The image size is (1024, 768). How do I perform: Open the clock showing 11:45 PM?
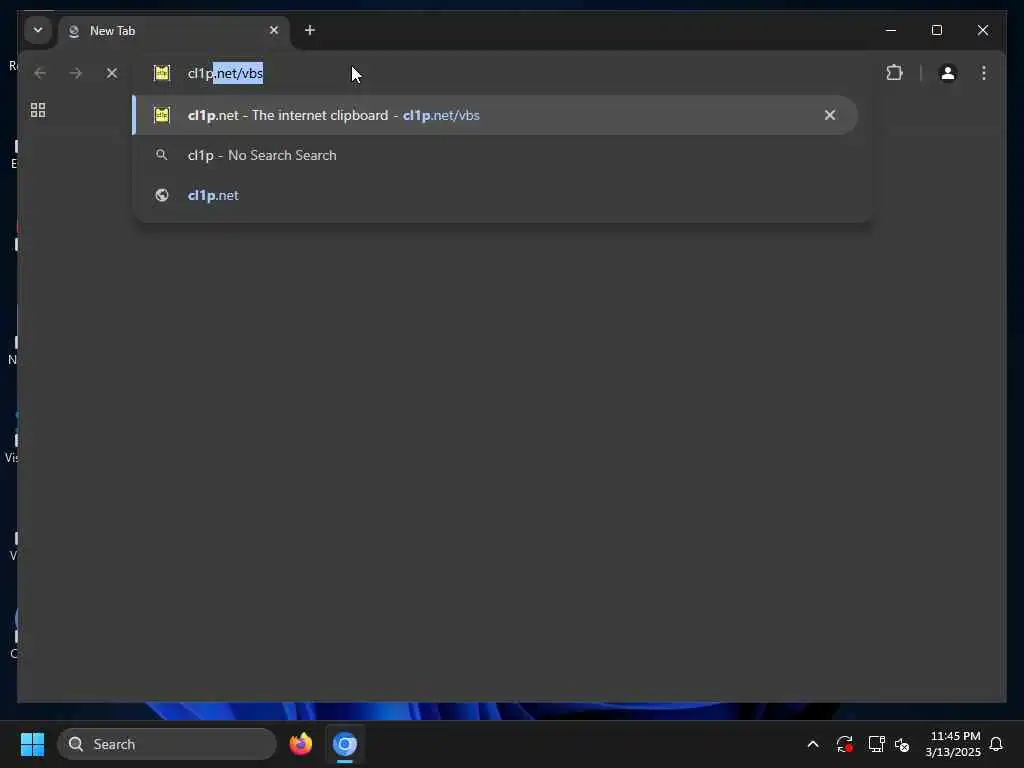tap(953, 744)
